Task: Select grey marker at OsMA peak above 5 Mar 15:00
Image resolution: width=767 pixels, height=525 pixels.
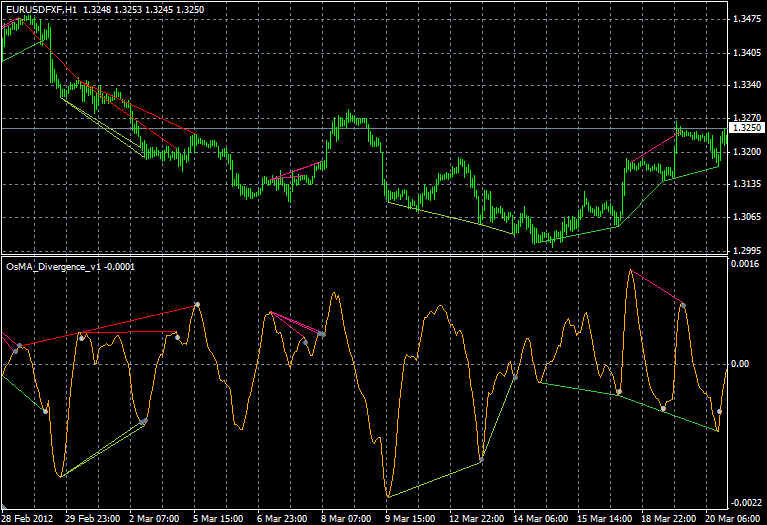Action: (197, 304)
